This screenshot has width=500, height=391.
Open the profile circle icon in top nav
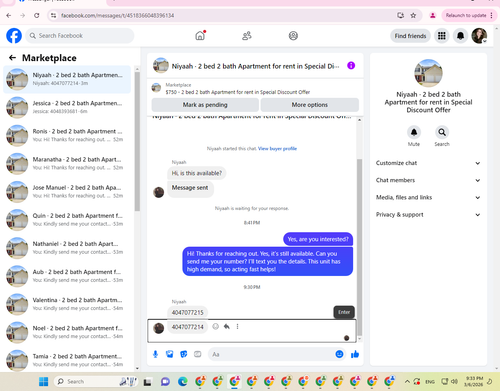[293, 36]
